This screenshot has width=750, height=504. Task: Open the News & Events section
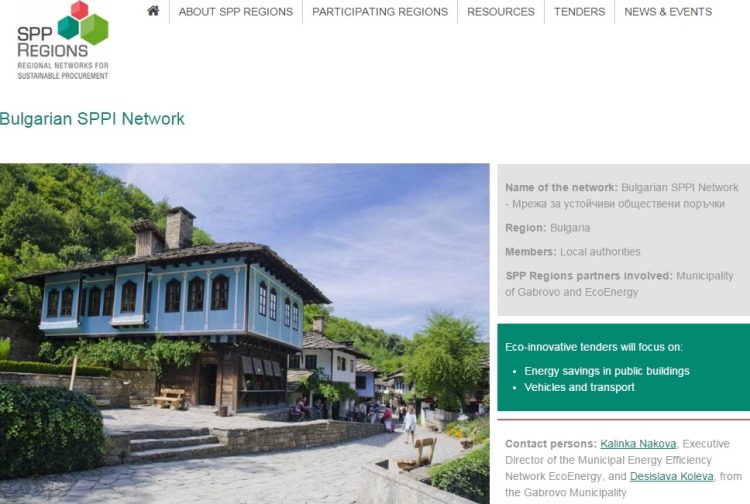(x=668, y=11)
